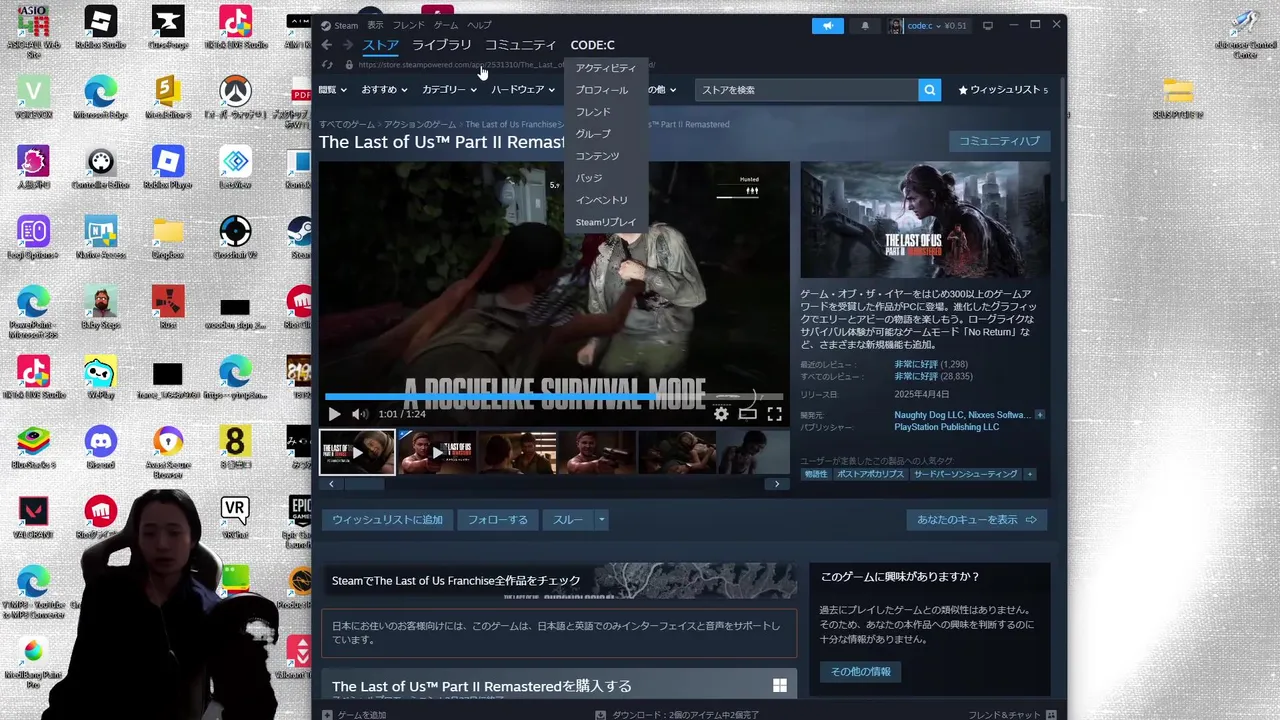Open Discord desktop icon
This screenshot has height=720, width=1280.
[100, 446]
